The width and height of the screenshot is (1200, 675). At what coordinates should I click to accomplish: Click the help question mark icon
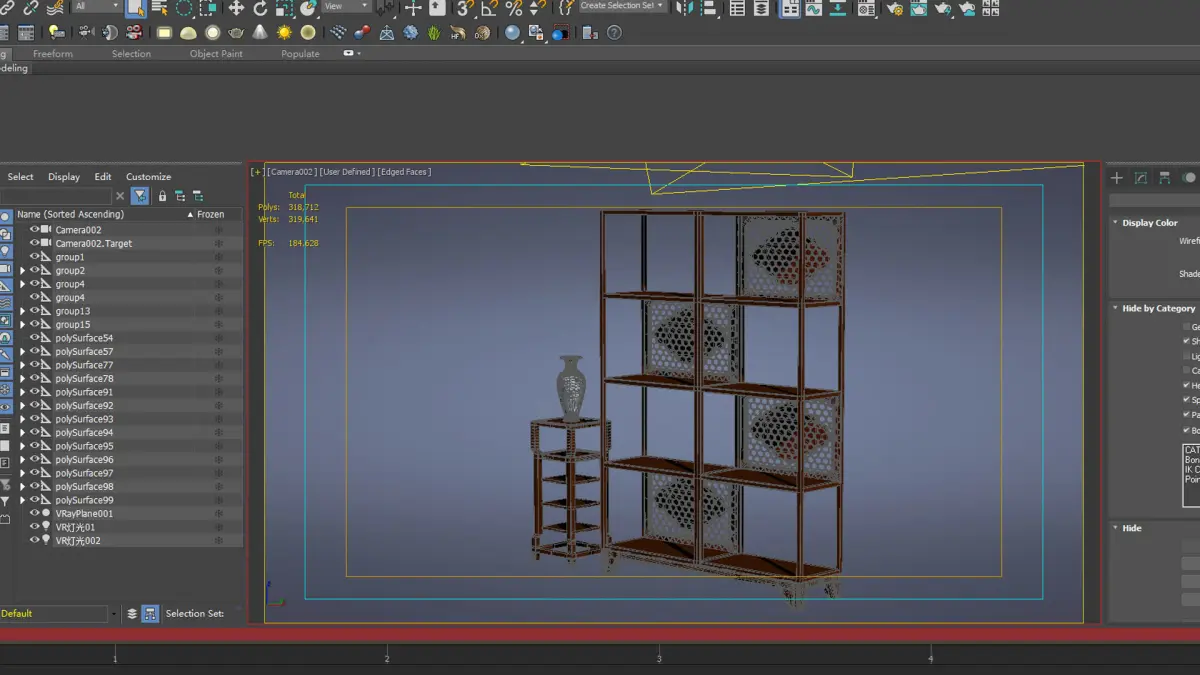[x=614, y=33]
